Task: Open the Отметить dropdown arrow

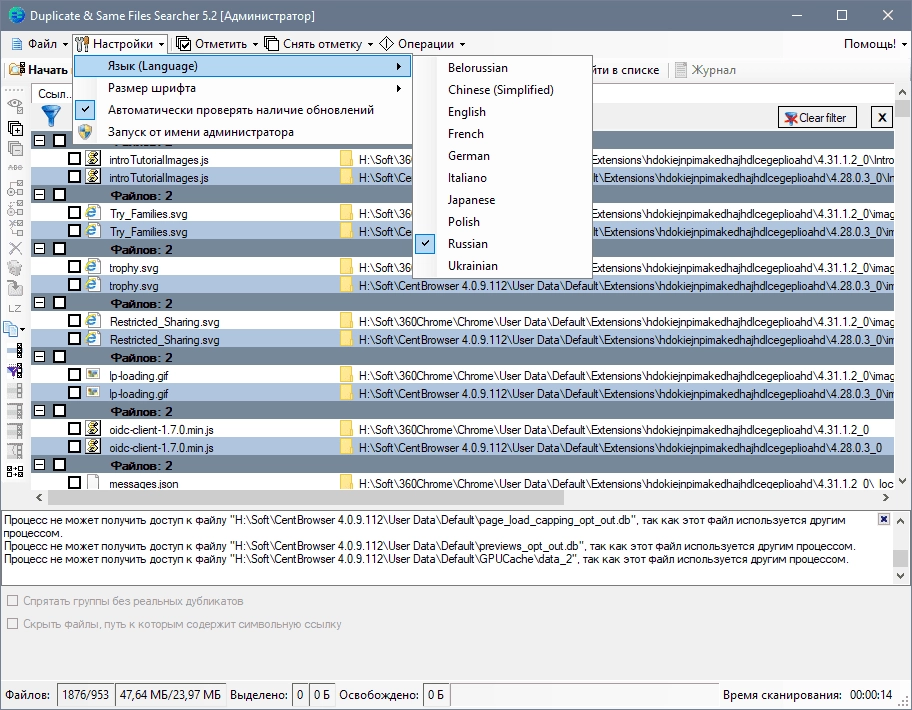Action: coord(255,44)
